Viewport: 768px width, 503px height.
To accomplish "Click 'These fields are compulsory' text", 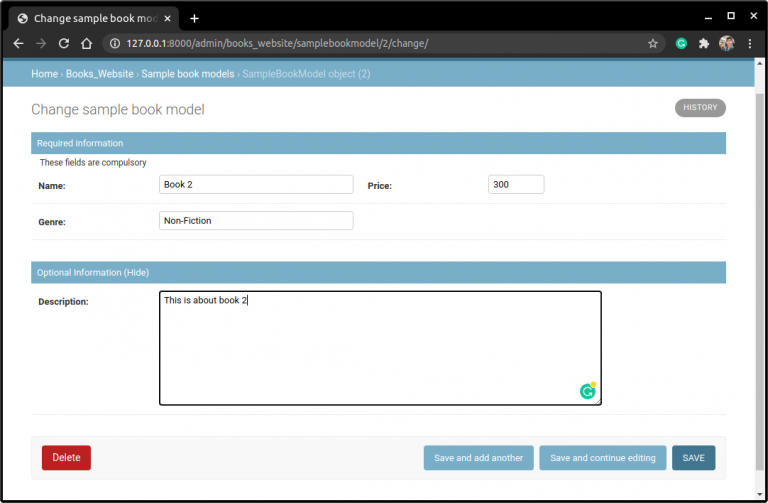I will pyautogui.click(x=93, y=163).
